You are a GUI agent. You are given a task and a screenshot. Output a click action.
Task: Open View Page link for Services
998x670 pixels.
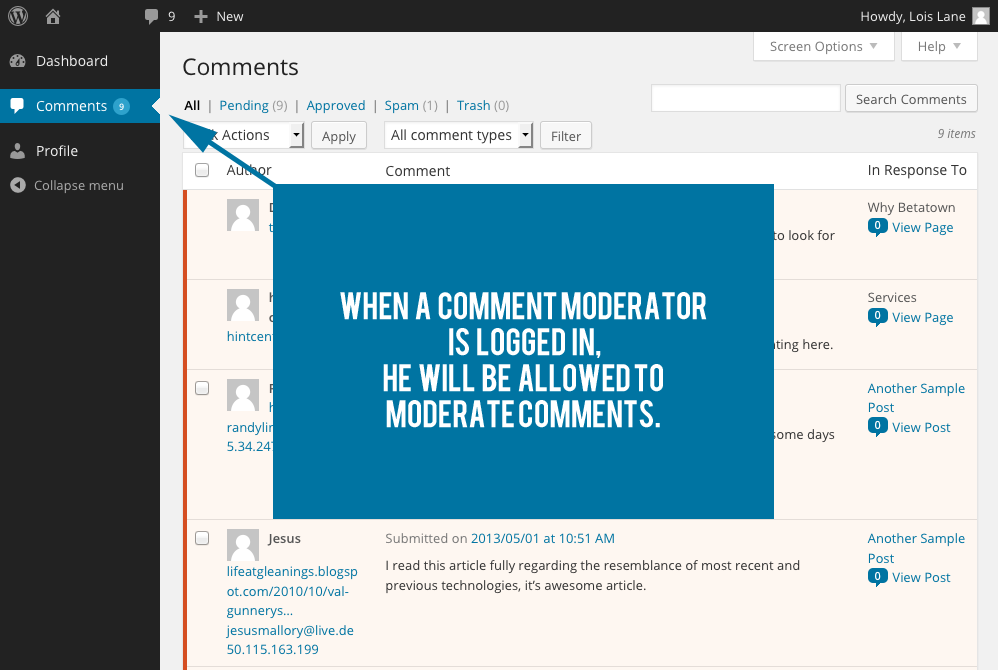922,317
